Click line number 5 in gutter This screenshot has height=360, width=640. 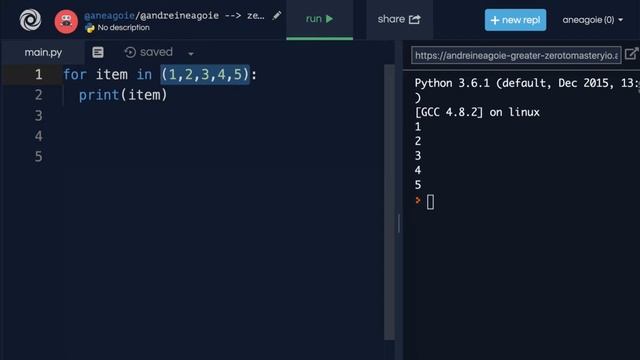pyautogui.click(x=38, y=157)
